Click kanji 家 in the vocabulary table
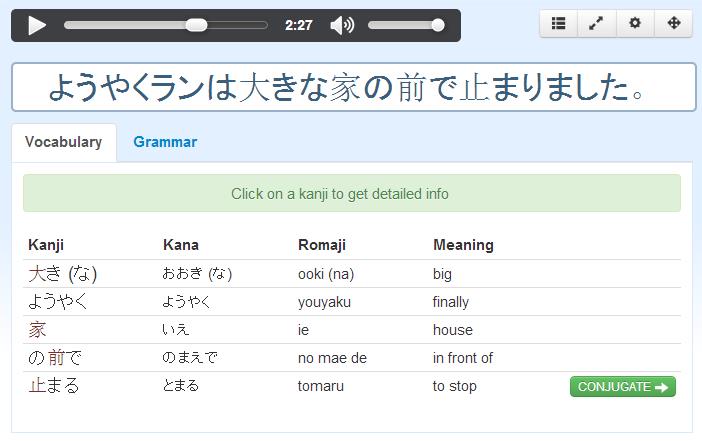 (x=37, y=330)
